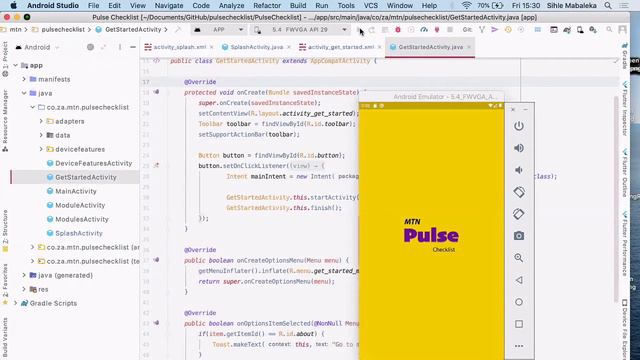The height and width of the screenshot is (360, 640).
Task: Expand the adapters package arrow
Action: (41, 121)
